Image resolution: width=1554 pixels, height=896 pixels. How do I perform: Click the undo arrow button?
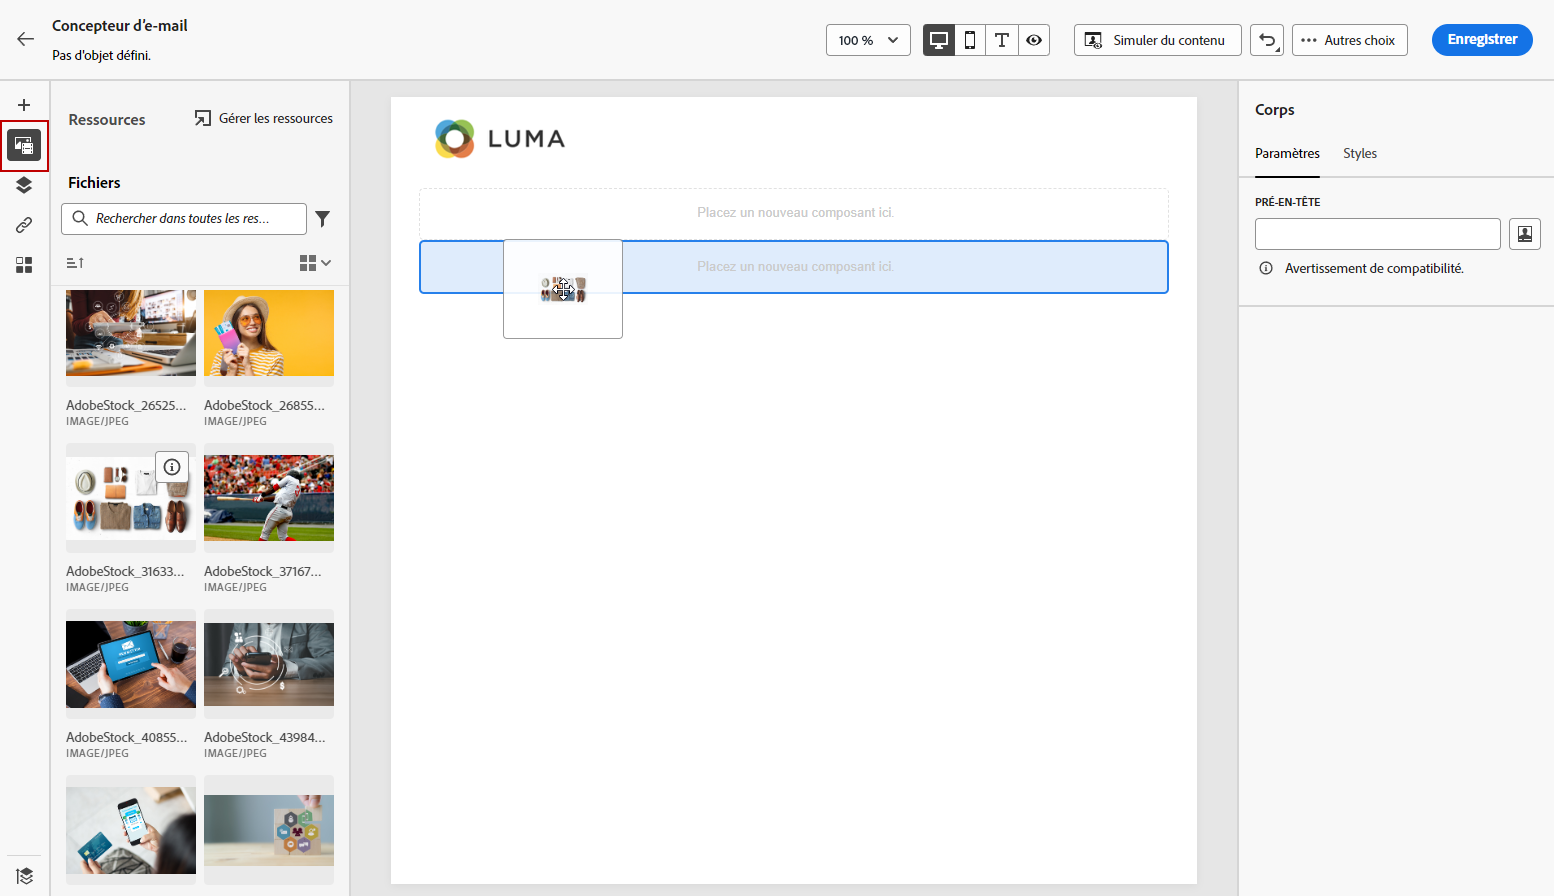(1267, 40)
